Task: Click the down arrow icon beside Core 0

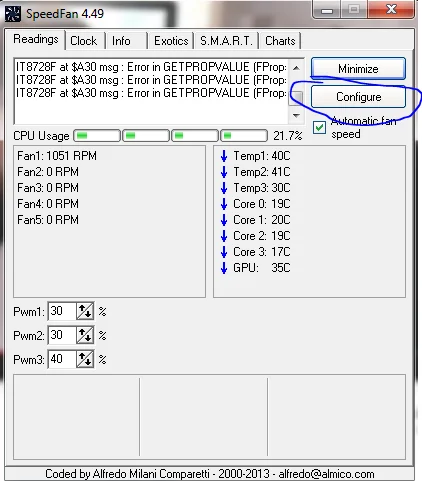Action: point(224,204)
